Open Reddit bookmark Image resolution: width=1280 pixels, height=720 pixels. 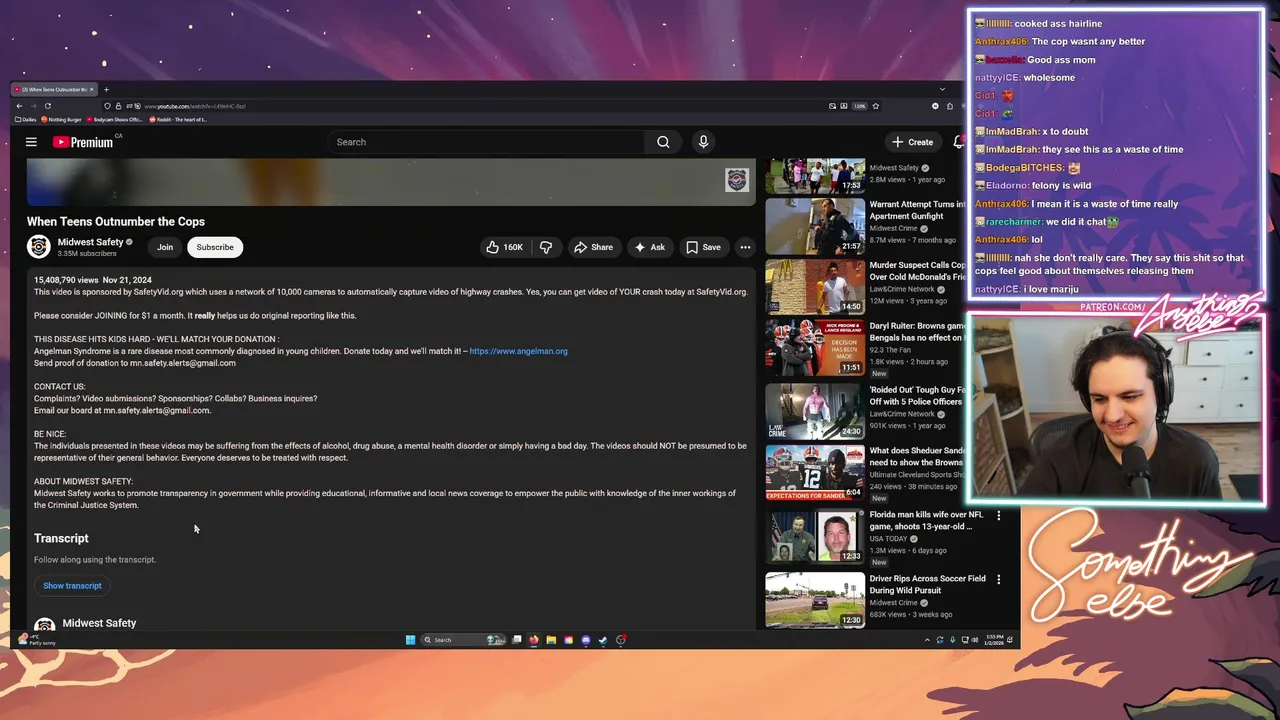pyautogui.click(x=178, y=119)
